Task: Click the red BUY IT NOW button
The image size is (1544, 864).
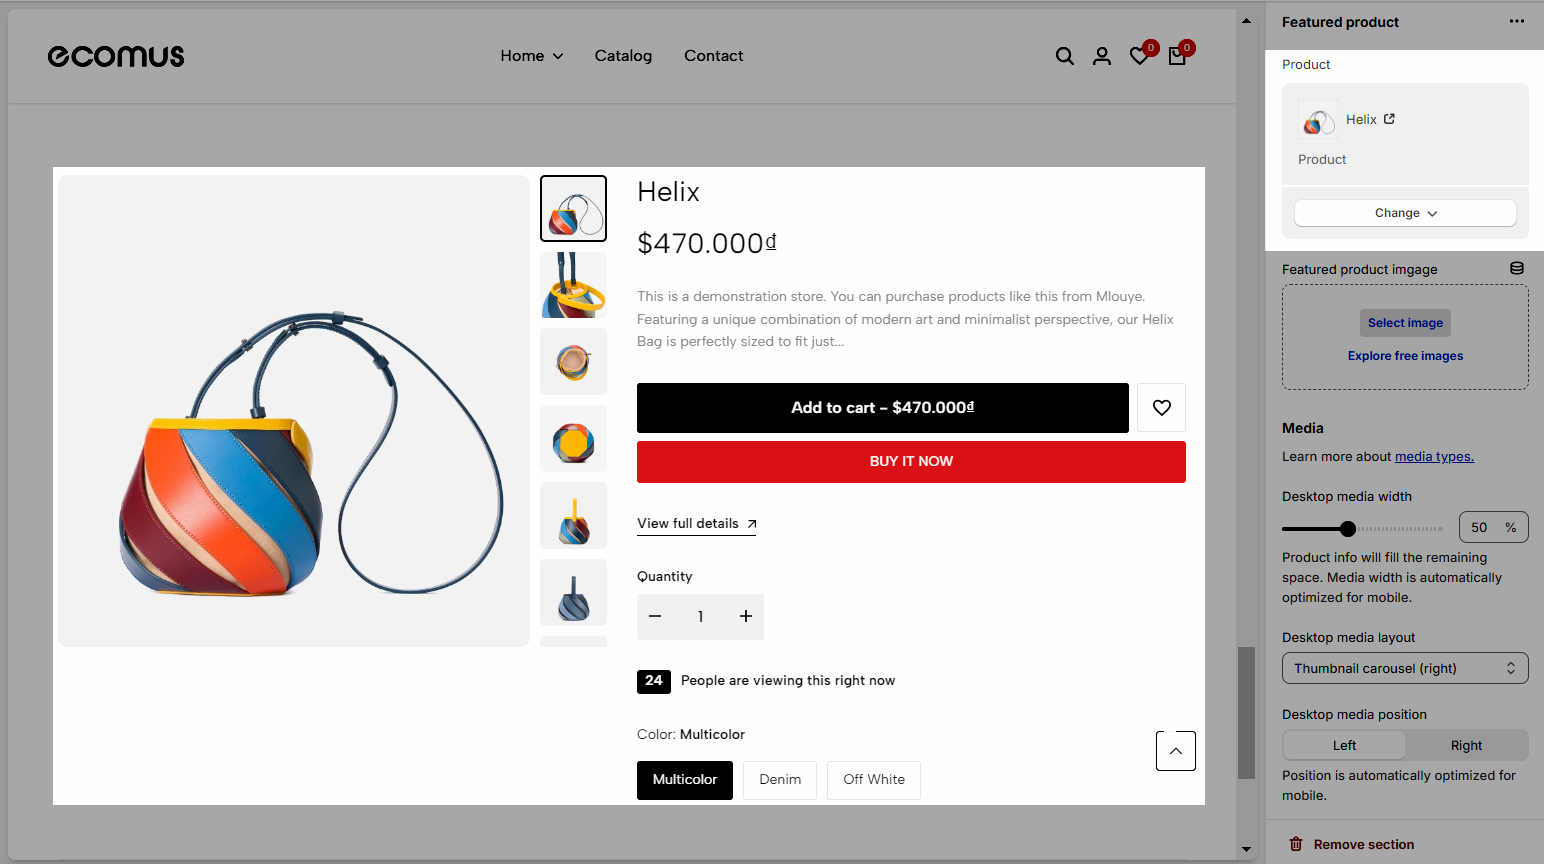Action: pos(911,462)
